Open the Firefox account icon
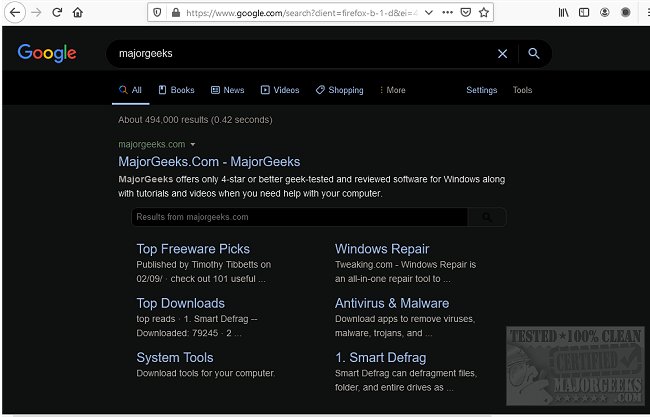Image resolution: width=650 pixels, height=417 pixels. pos(605,12)
